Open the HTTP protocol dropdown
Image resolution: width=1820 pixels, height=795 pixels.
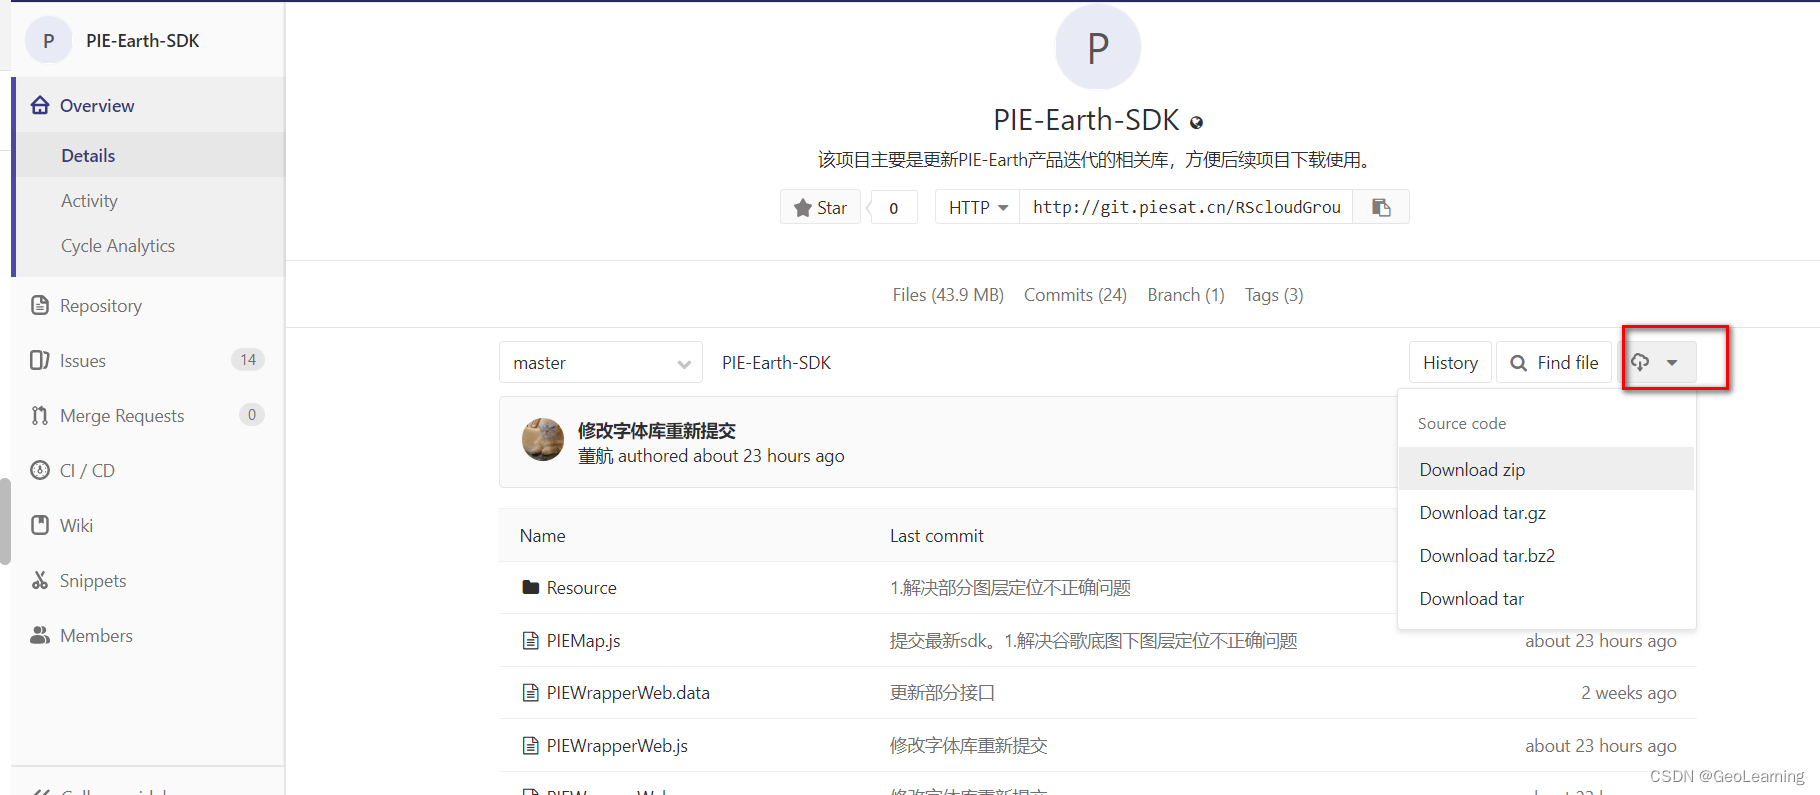pyautogui.click(x=977, y=207)
